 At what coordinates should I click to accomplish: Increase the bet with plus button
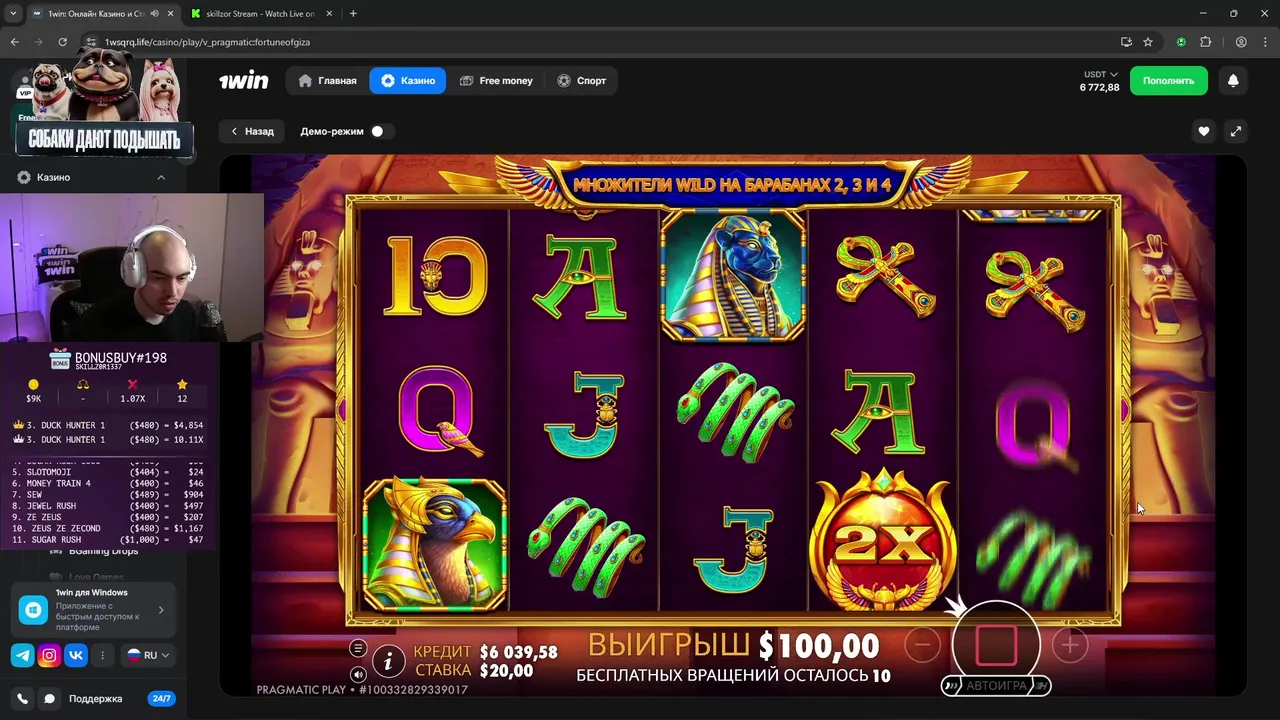coord(1070,646)
